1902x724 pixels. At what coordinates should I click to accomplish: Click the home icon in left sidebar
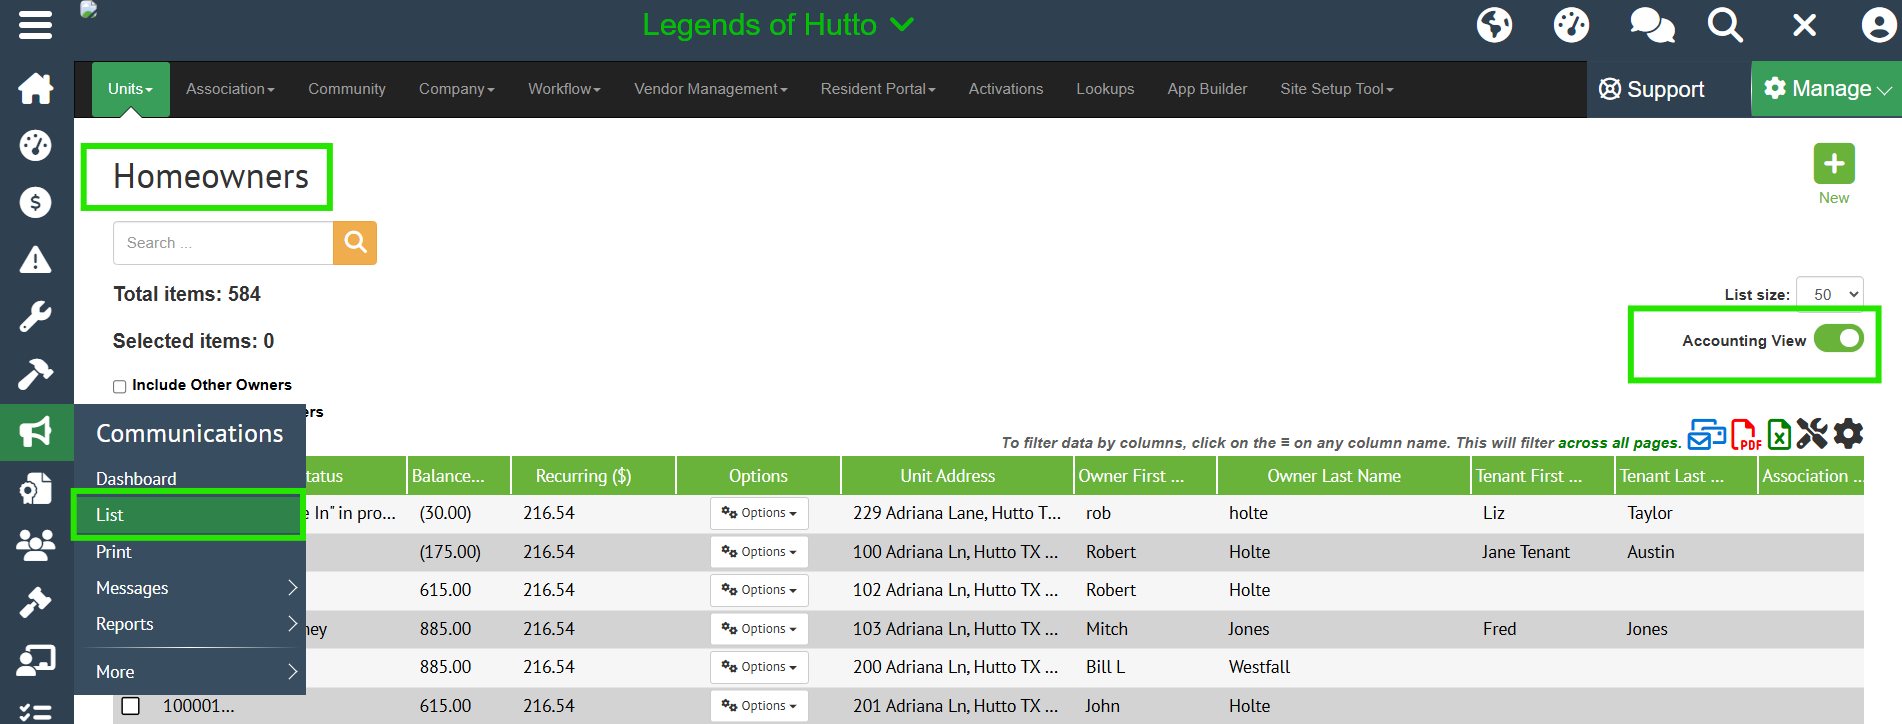(x=36, y=89)
